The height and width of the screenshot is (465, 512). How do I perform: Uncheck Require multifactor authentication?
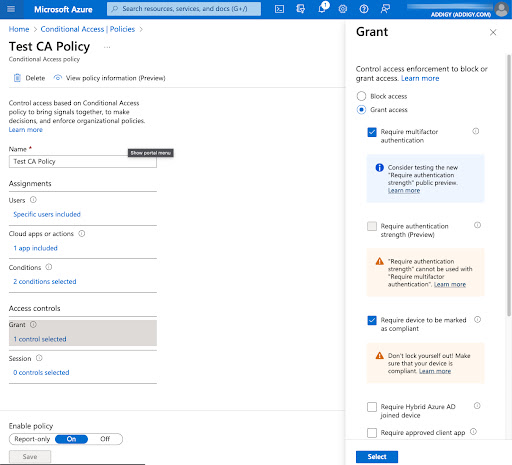pos(372,132)
